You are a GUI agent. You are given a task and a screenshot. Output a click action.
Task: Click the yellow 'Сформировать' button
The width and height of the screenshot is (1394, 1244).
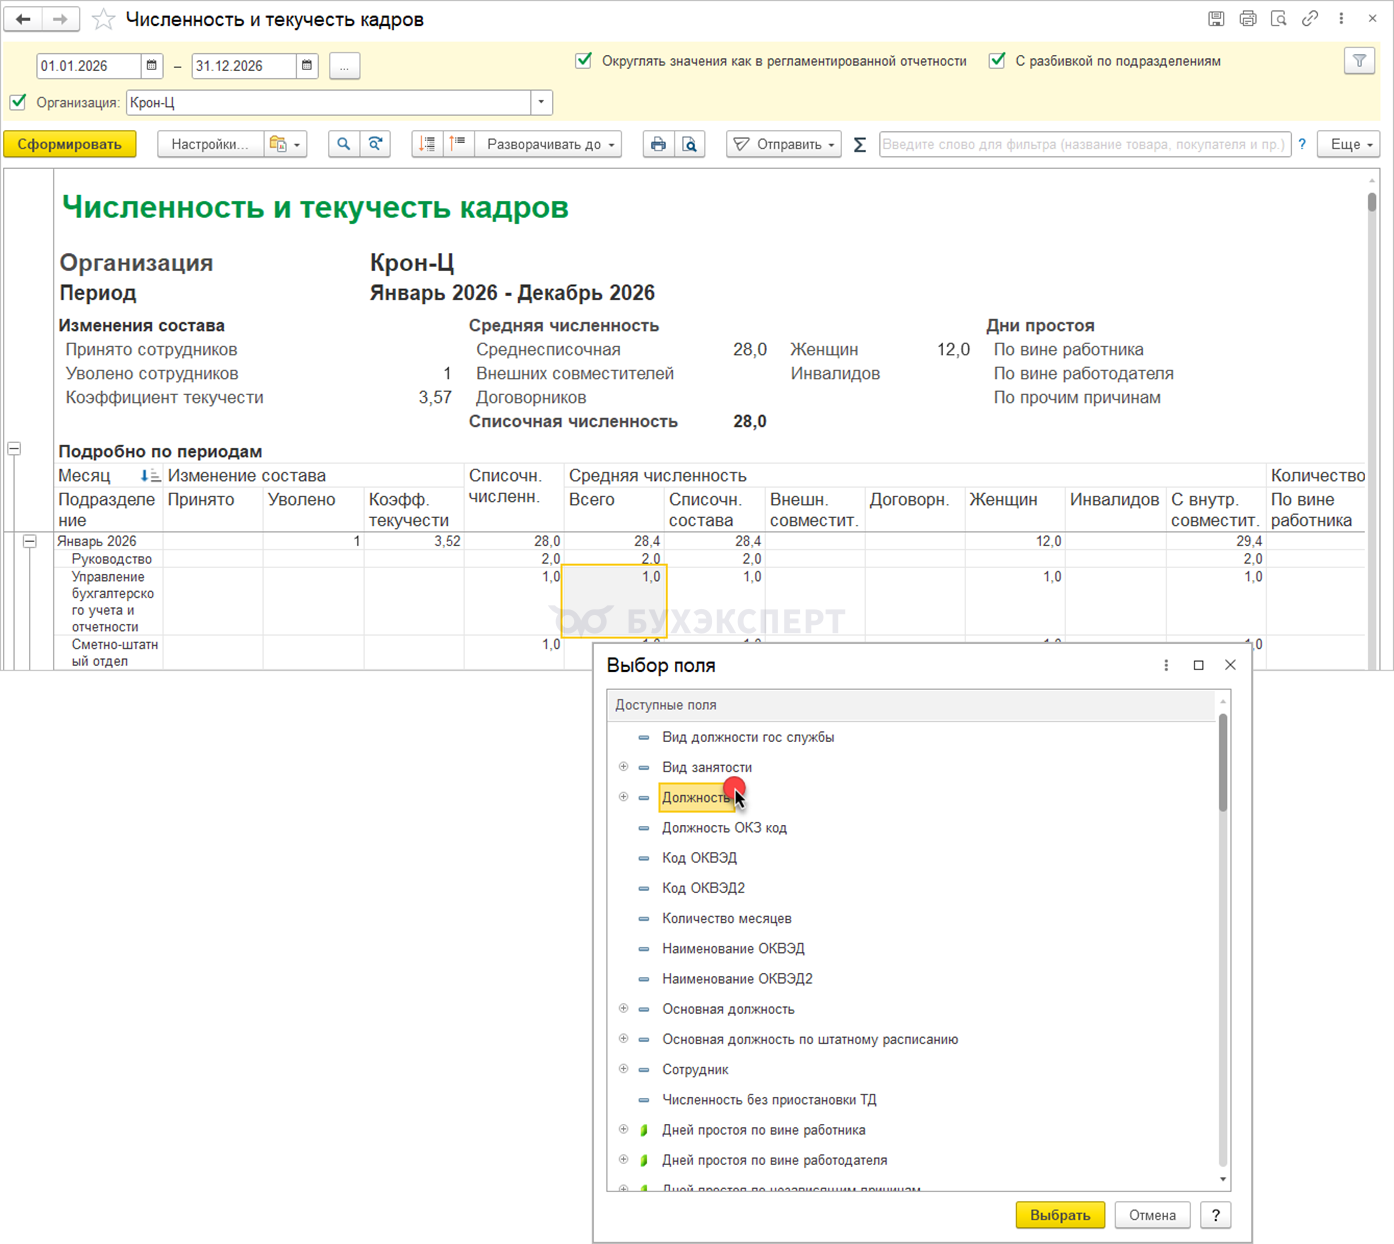point(70,144)
